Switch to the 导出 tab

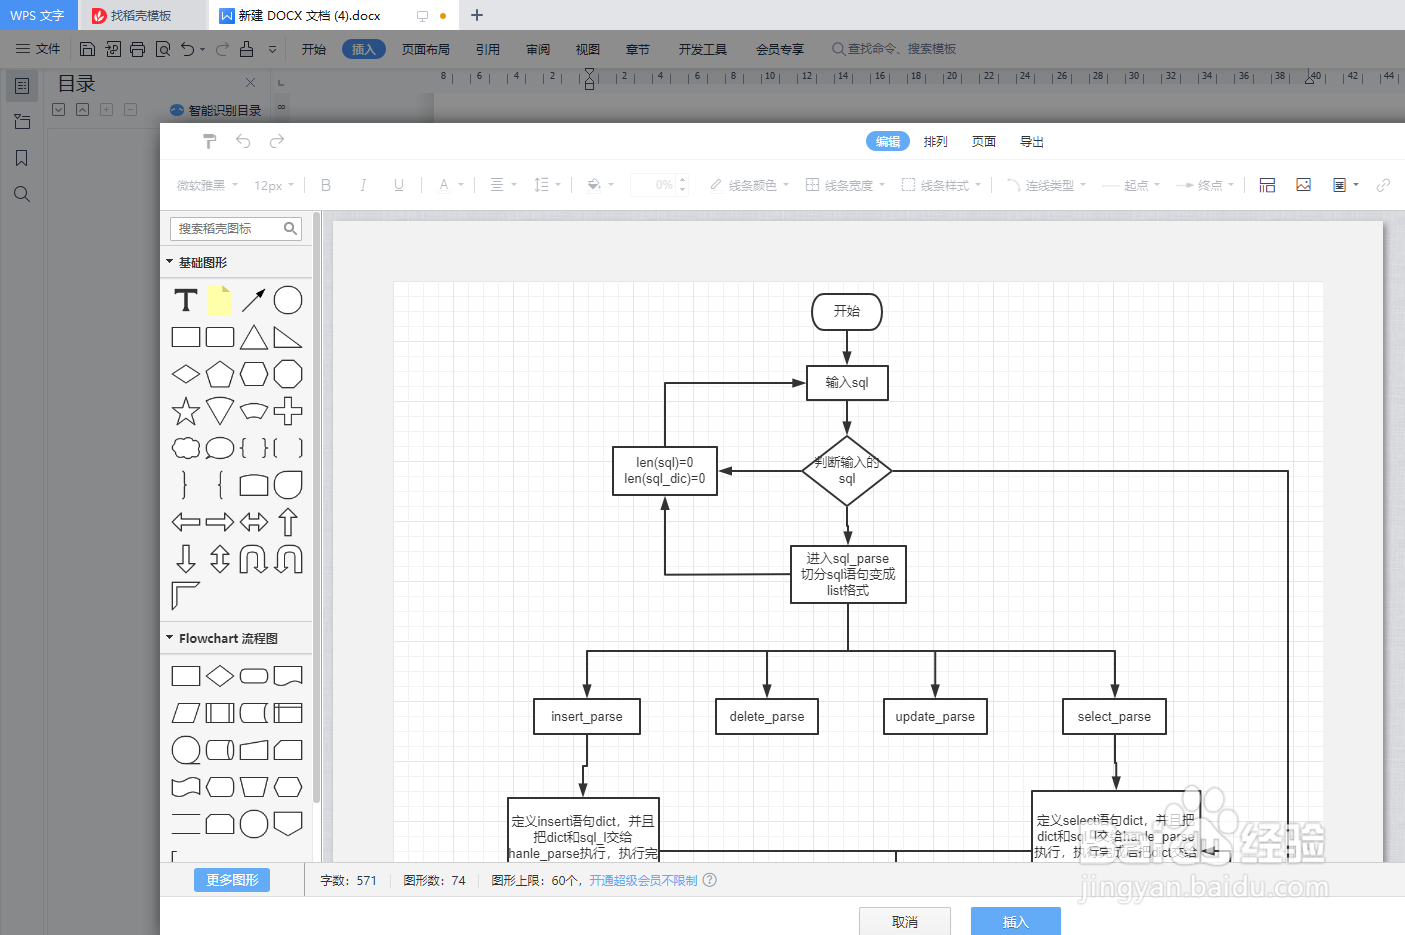tap(1032, 142)
